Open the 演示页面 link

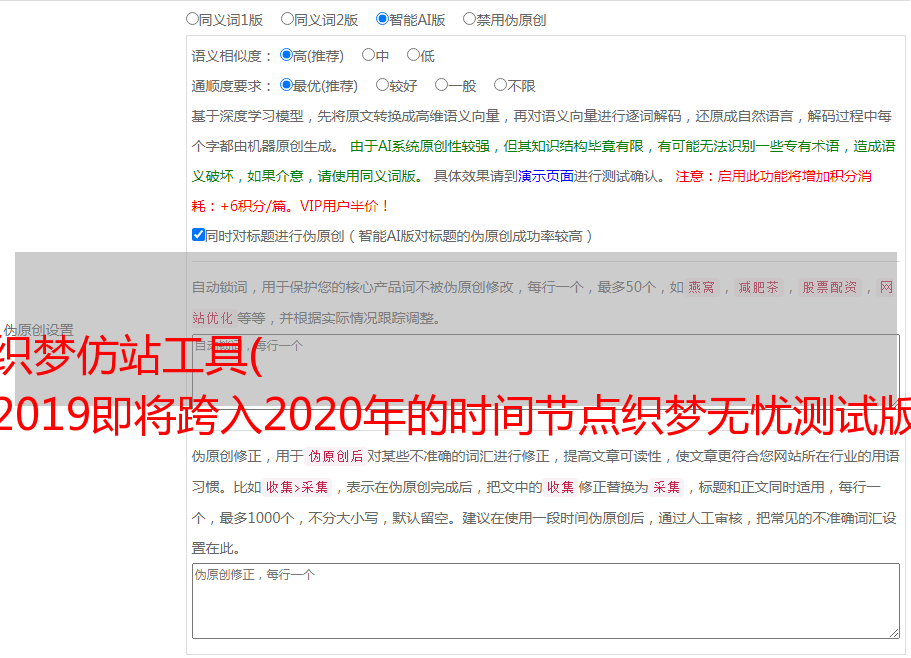tap(546, 176)
